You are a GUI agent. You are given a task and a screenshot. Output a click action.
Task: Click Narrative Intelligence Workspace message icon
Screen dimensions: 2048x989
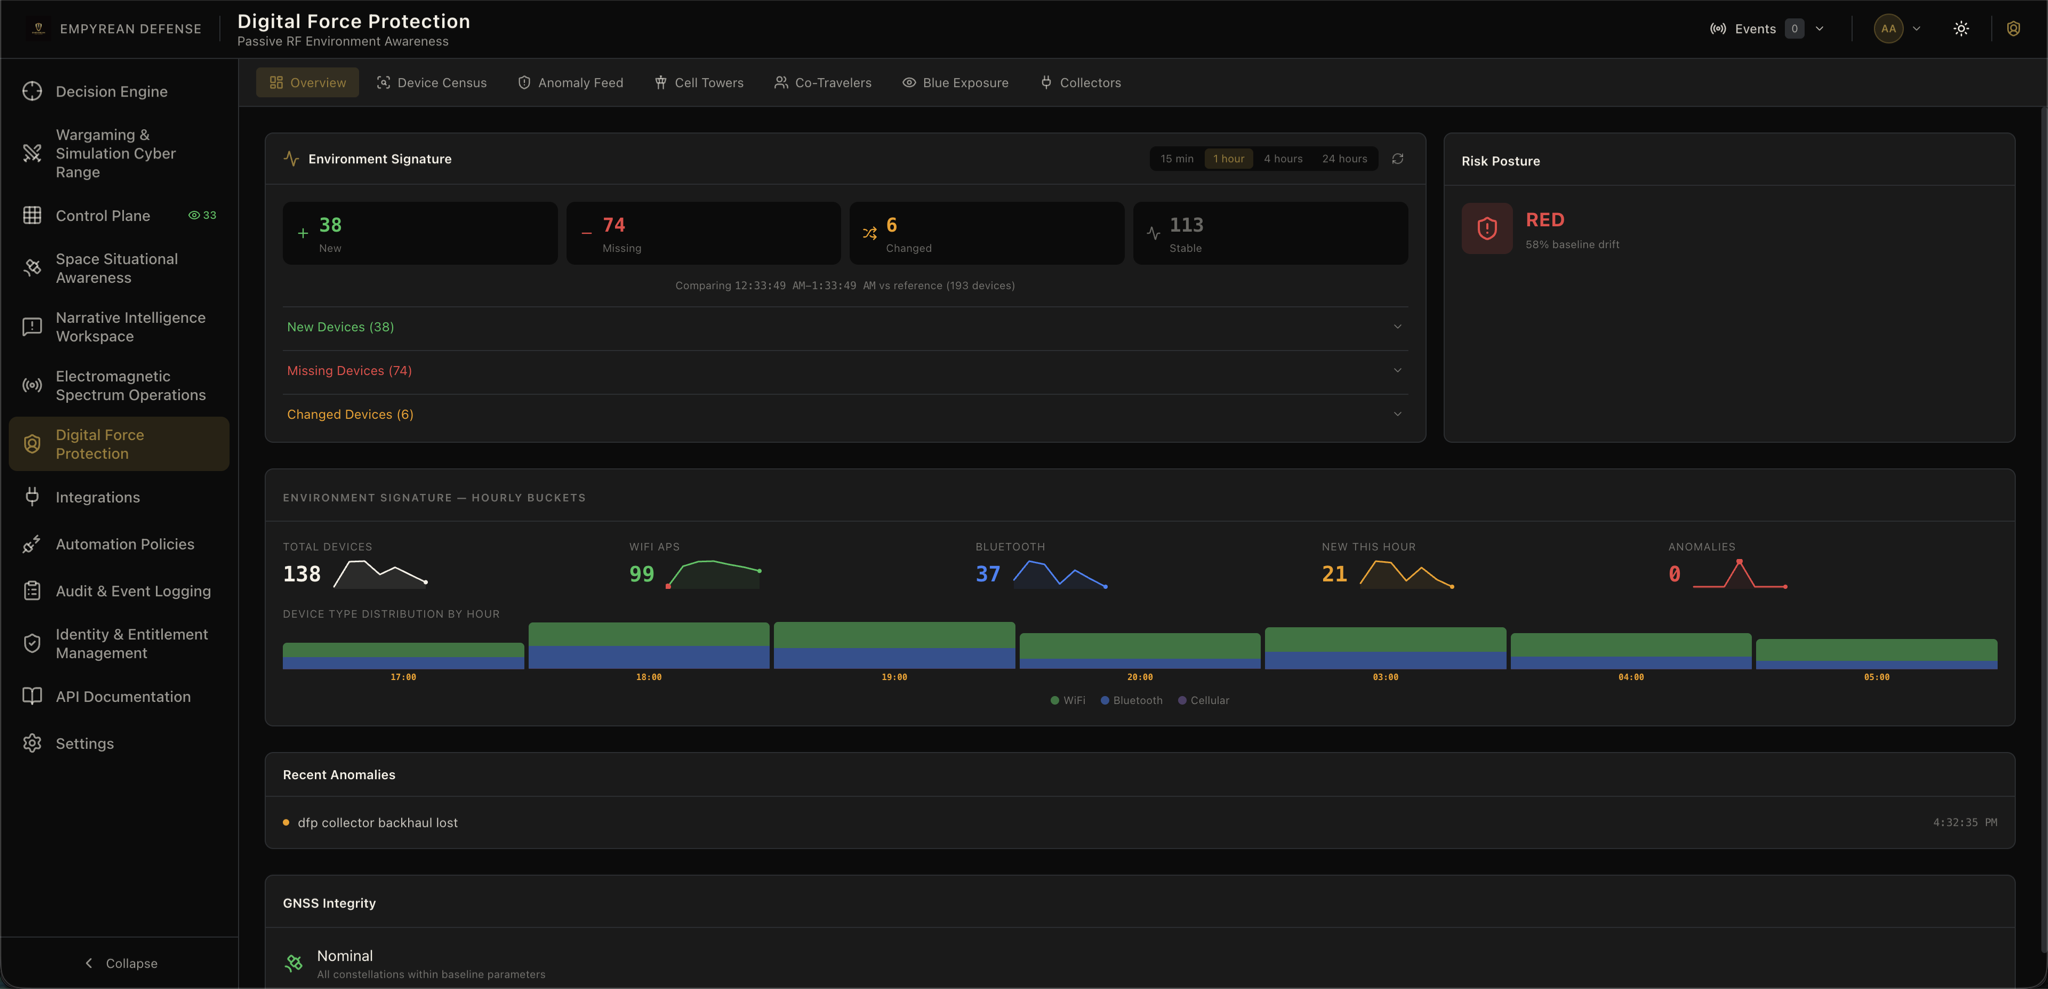click(32, 327)
